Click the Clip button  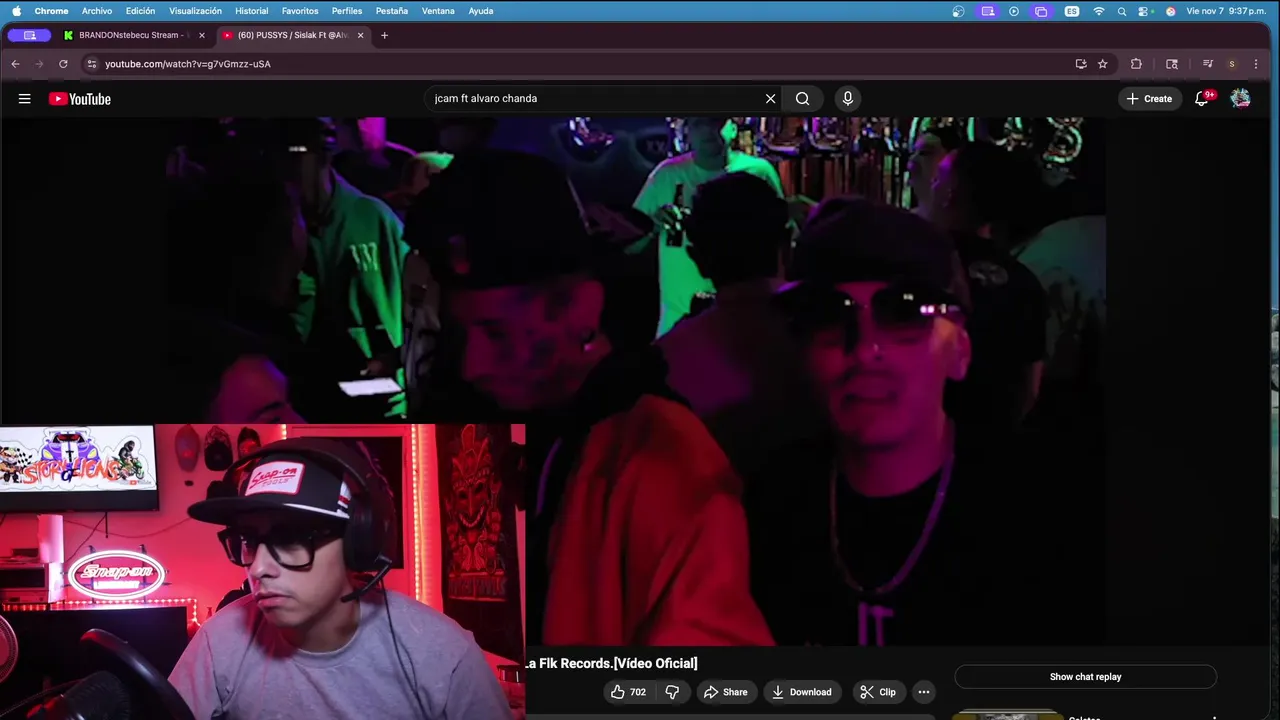click(878, 692)
